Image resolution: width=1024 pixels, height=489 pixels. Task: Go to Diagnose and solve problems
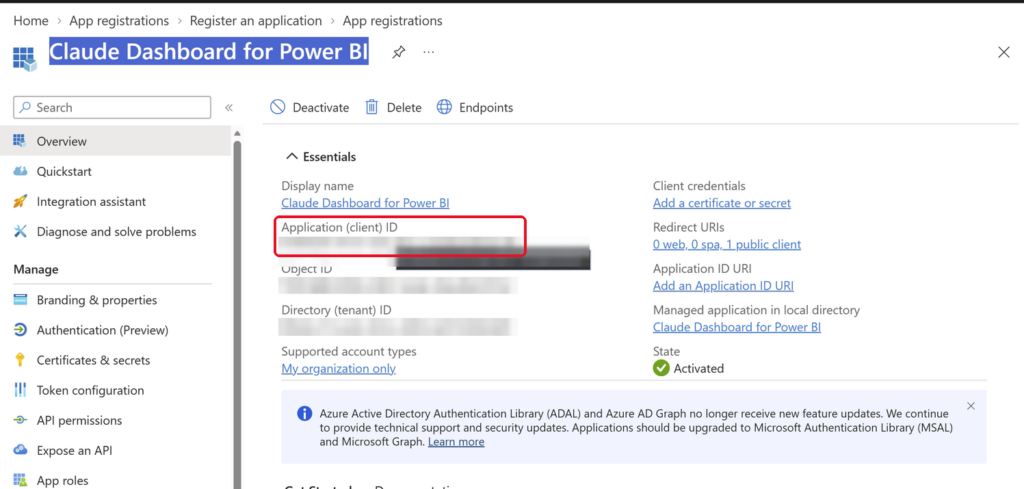click(x=116, y=232)
